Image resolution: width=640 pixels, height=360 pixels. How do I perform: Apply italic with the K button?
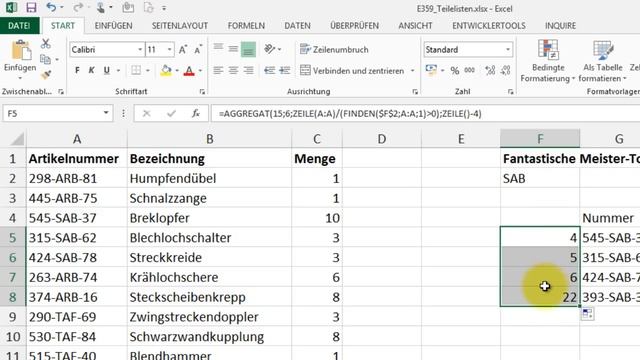(x=91, y=71)
